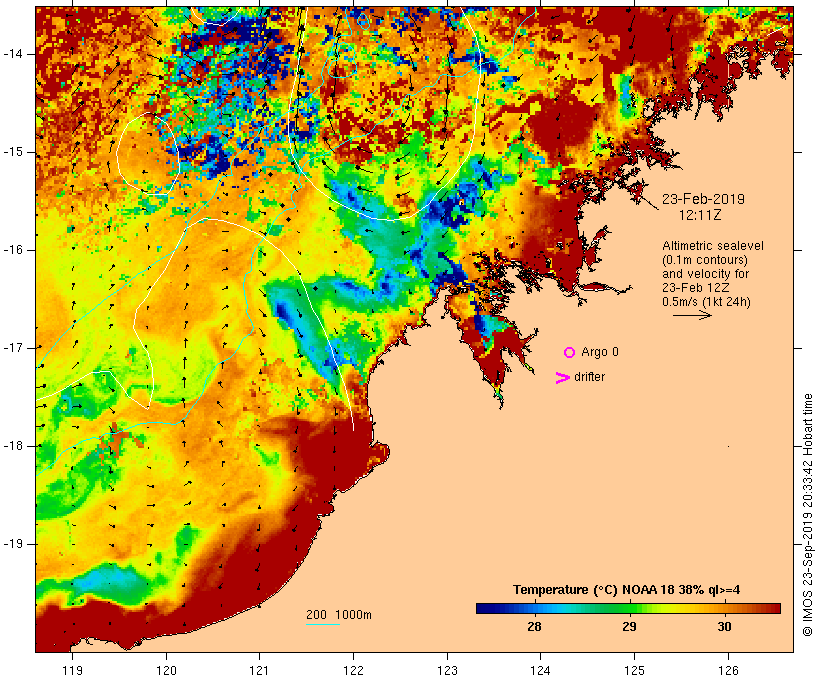Click the '29' color bar tick label
Screen dimensions: 820x680
coord(629,627)
